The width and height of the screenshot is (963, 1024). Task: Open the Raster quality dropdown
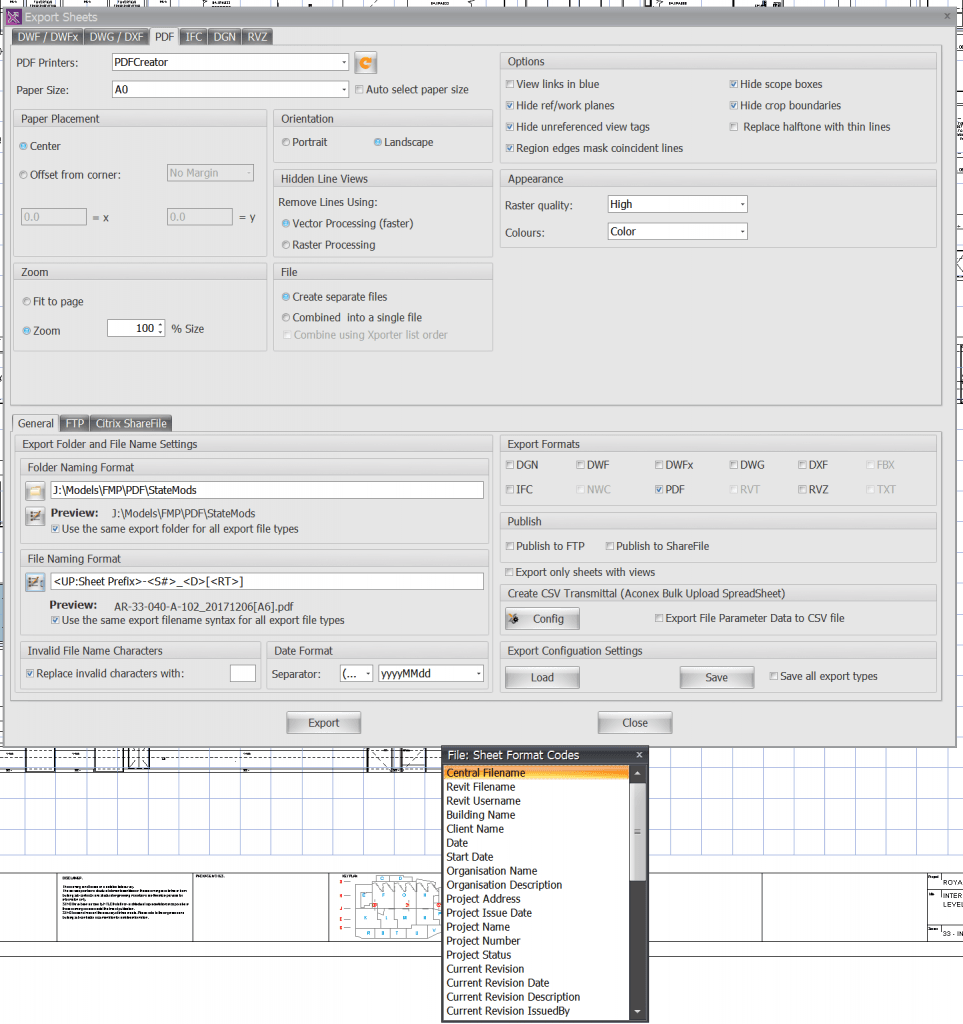click(x=741, y=204)
